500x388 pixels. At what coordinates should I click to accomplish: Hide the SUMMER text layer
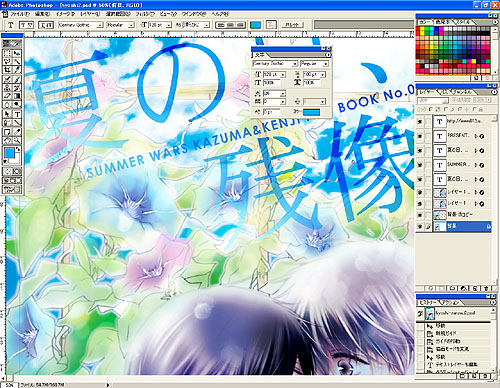point(420,165)
